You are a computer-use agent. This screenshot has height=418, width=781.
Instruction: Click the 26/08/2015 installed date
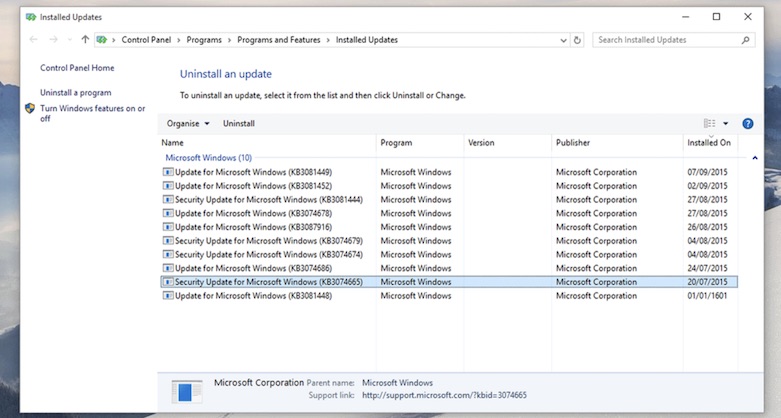coord(707,227)
